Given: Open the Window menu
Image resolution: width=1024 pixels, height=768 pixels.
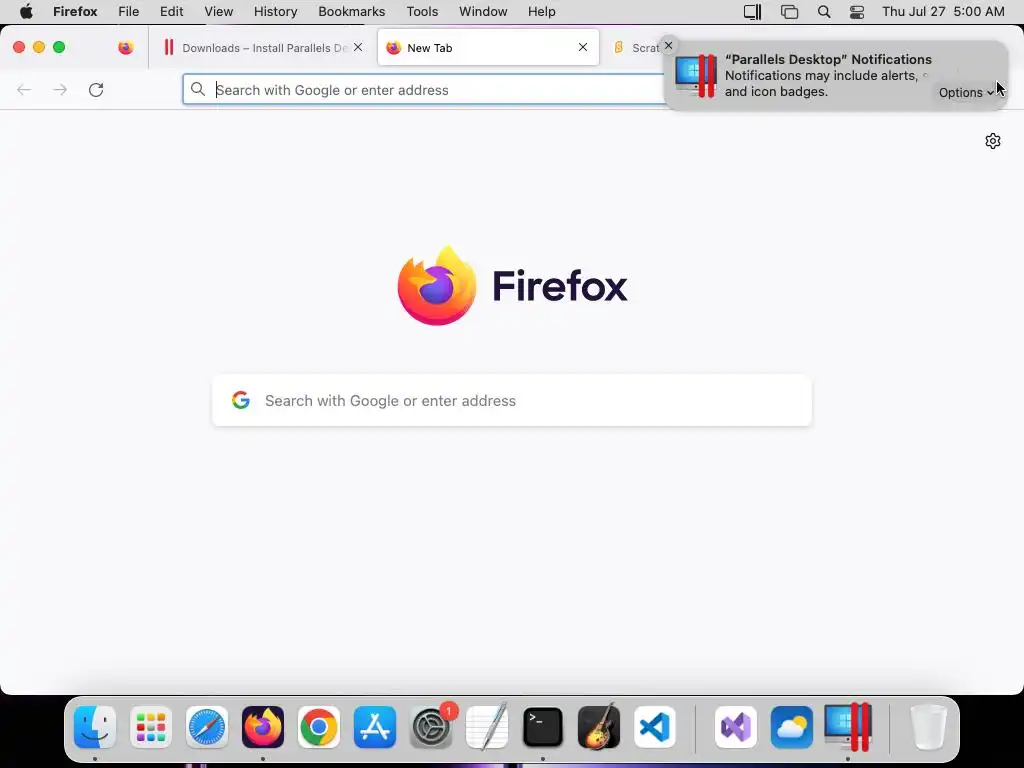Looking at the screenshot, I should pyautogui.click(x=483, y=12).
